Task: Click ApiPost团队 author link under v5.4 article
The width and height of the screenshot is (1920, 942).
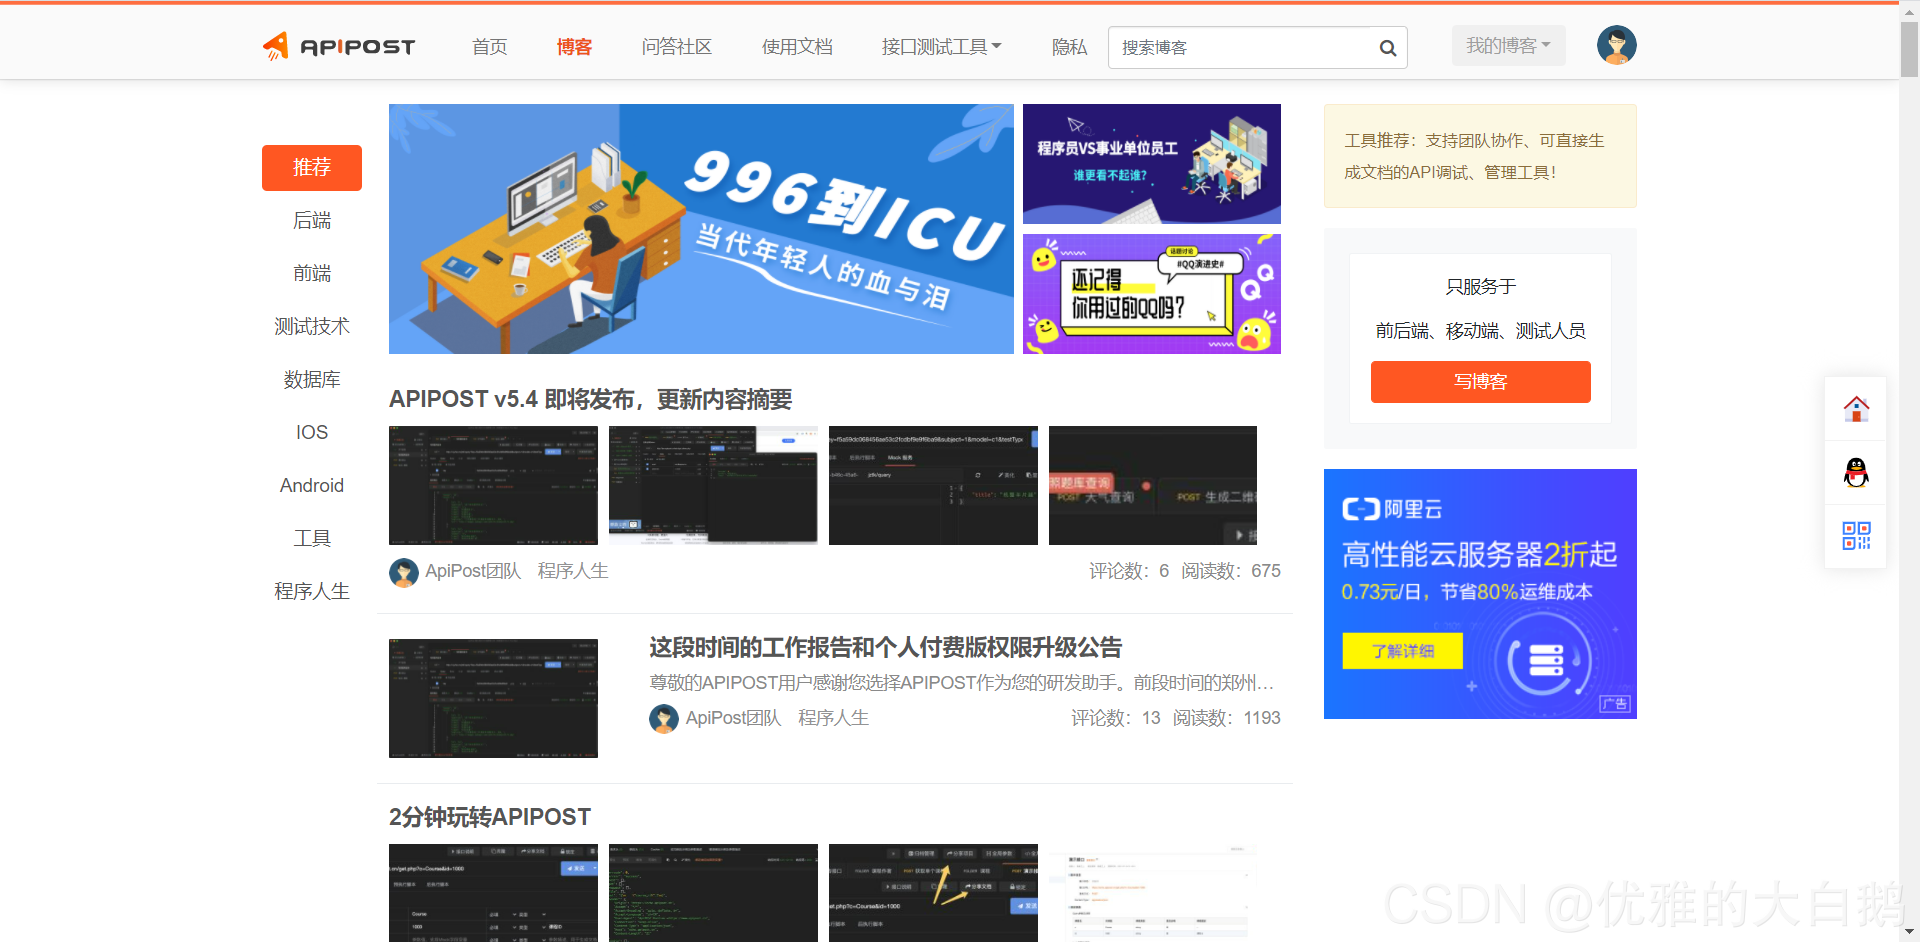Action: coord(473,571)
